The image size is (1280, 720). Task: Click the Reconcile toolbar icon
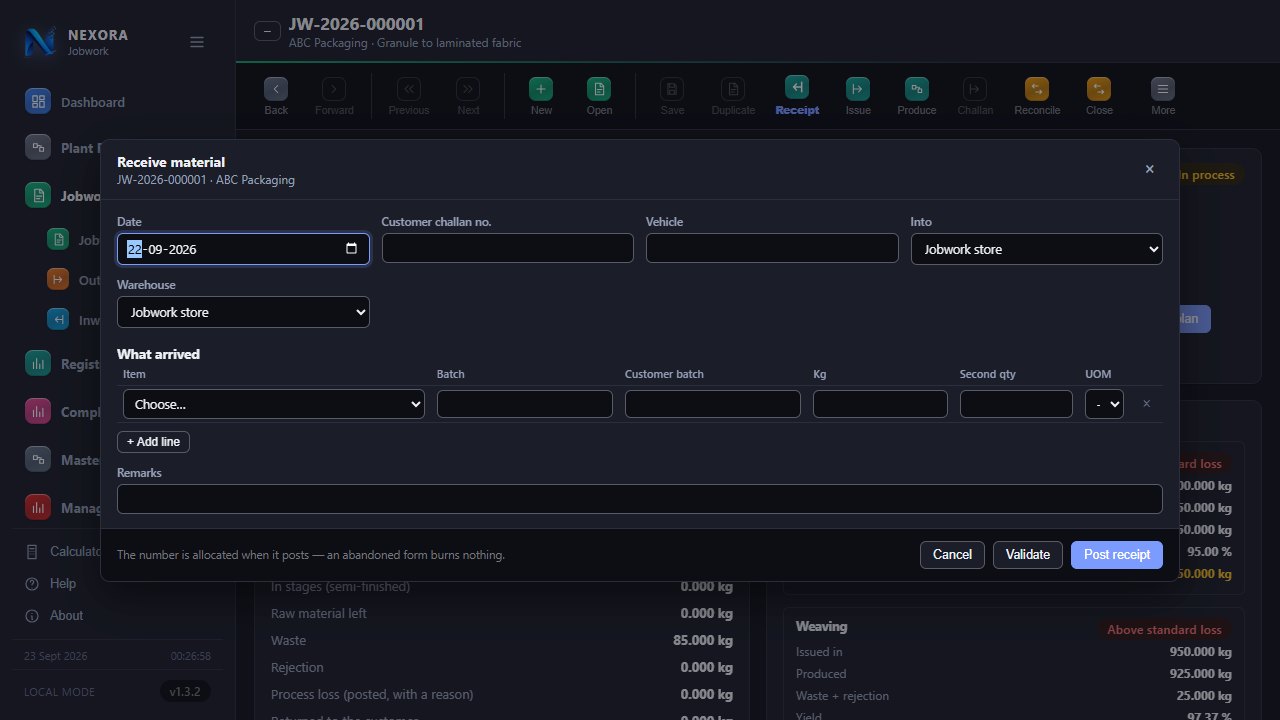click(1037, 88)
